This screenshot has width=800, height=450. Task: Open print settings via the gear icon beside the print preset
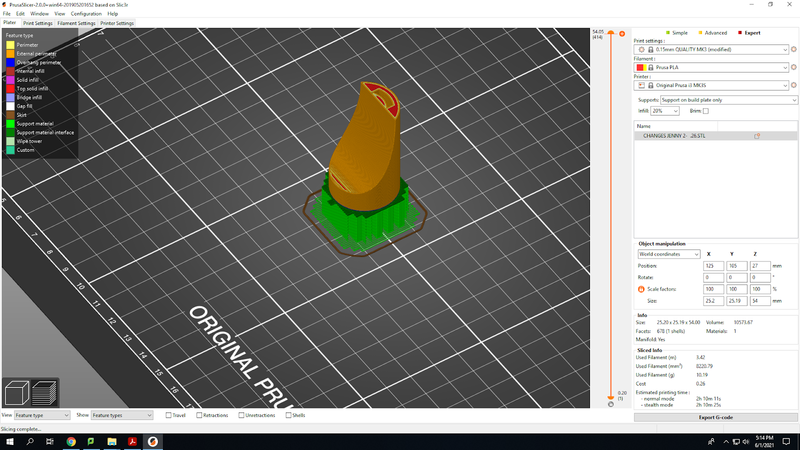793,49
